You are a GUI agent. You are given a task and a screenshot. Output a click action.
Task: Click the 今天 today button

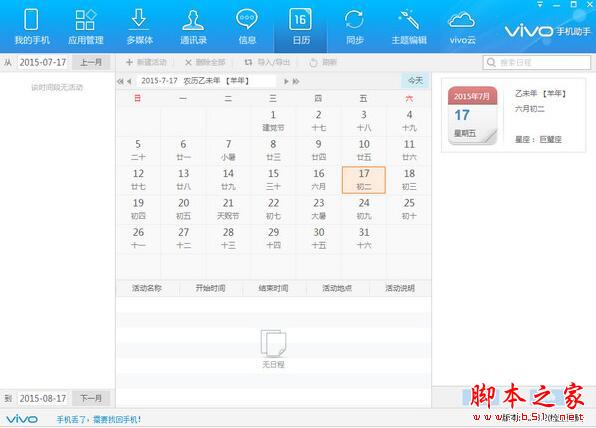point(415,81)
